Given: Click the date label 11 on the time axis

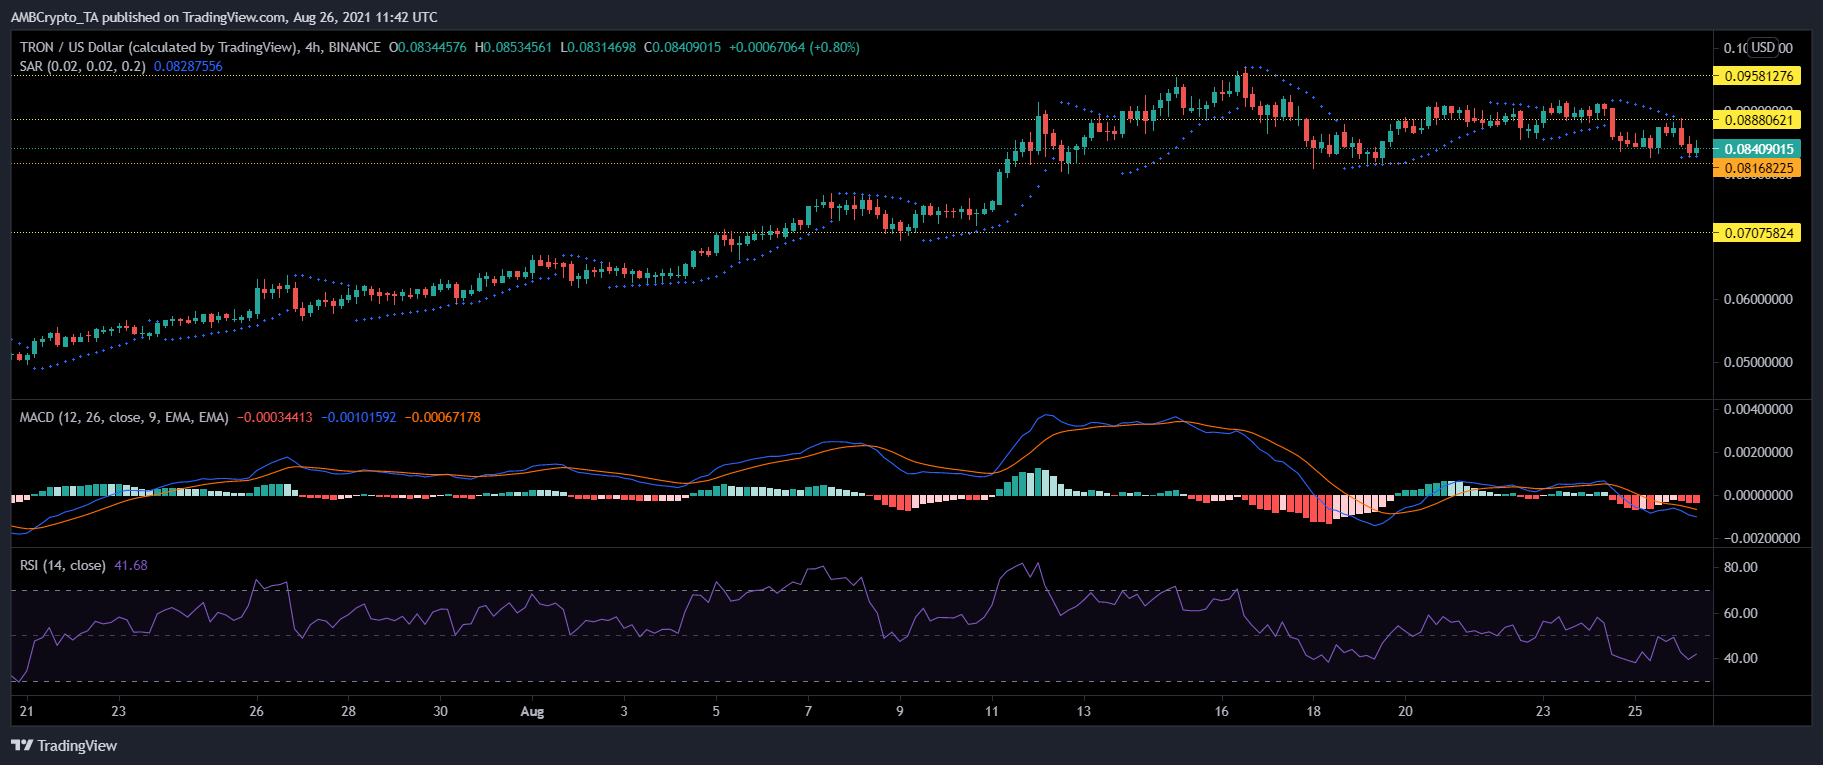Looking at the screenshot, I should coord(992,712).
